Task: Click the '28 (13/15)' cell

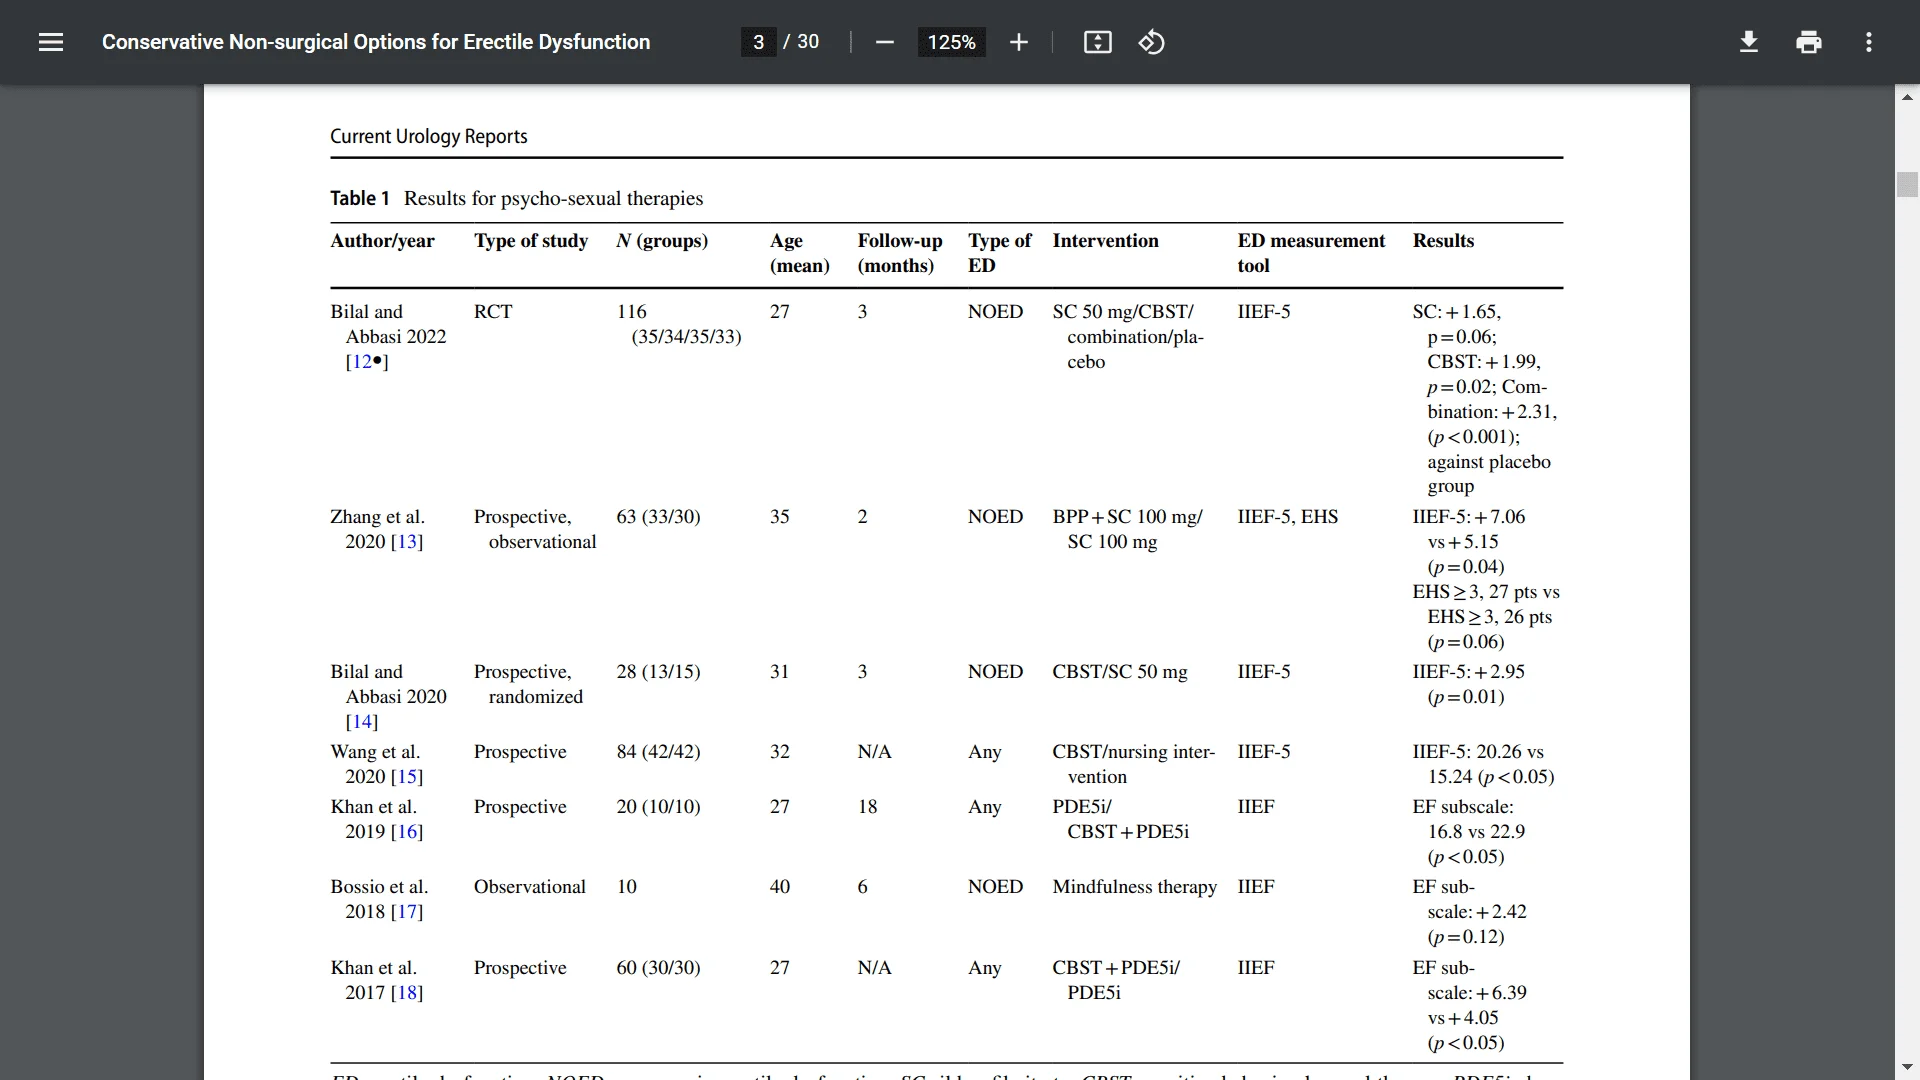Action: tap(658, 672)
